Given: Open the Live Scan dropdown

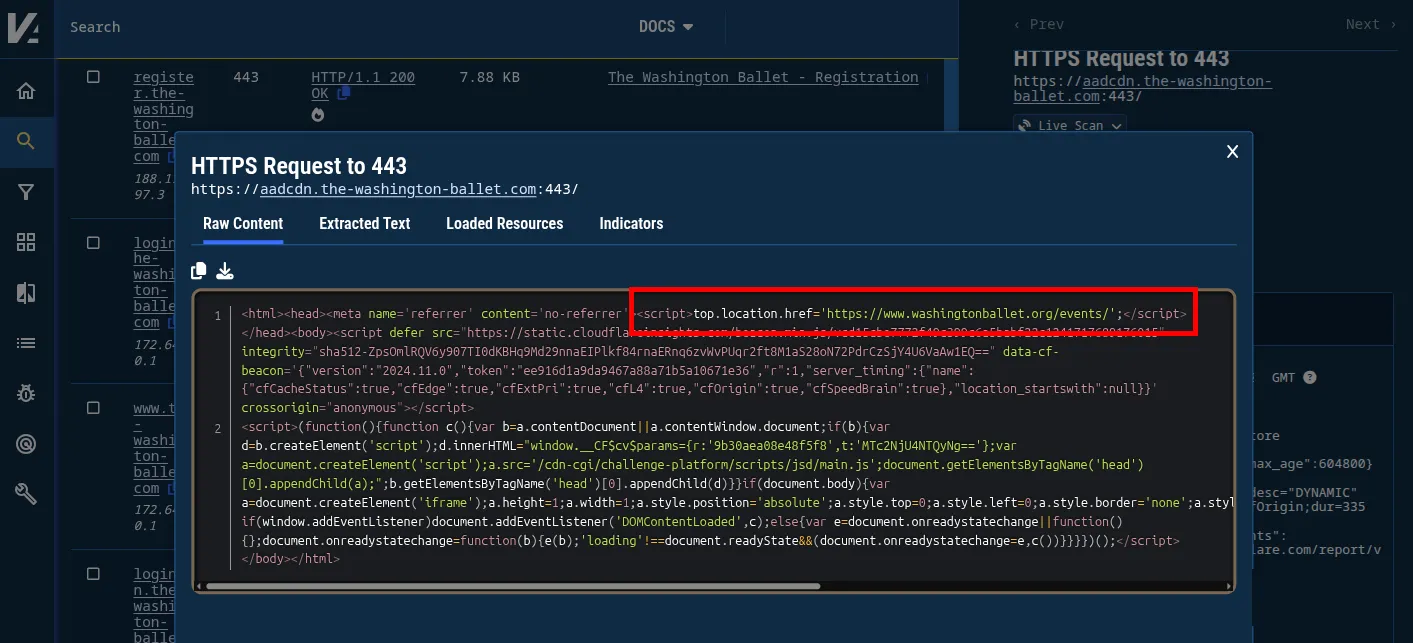Looking at the screenshot, I should click(x=1069, y=125).
